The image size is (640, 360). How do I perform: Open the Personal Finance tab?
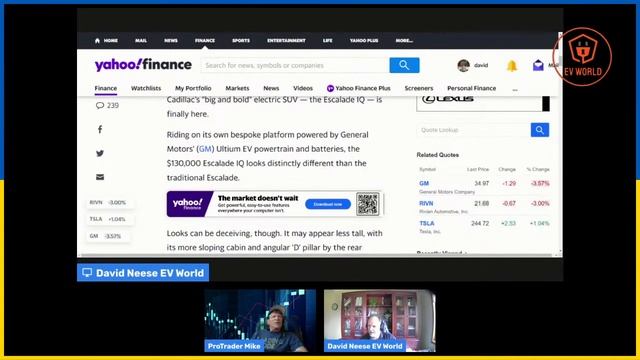click(471, 88)
